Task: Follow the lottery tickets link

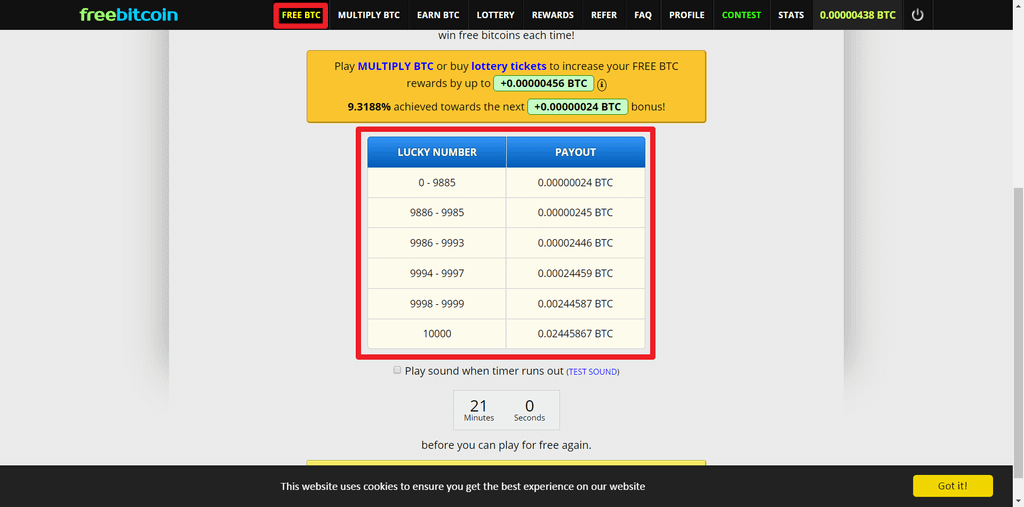Action: (x=509, y=66)
